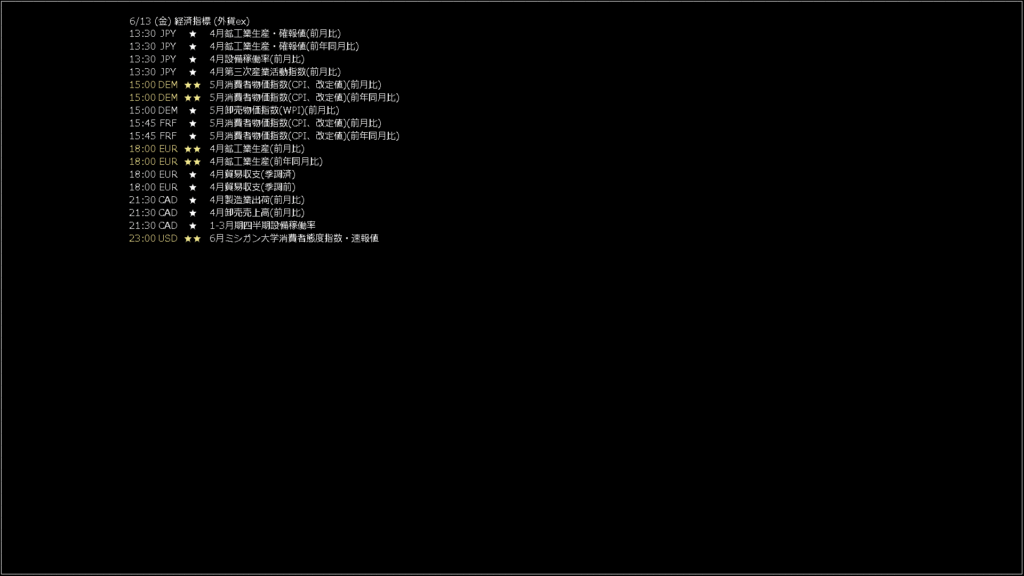
Task: Click the star beside the 4月設備稼働率(前月比) row
Action: click(193, 59)
